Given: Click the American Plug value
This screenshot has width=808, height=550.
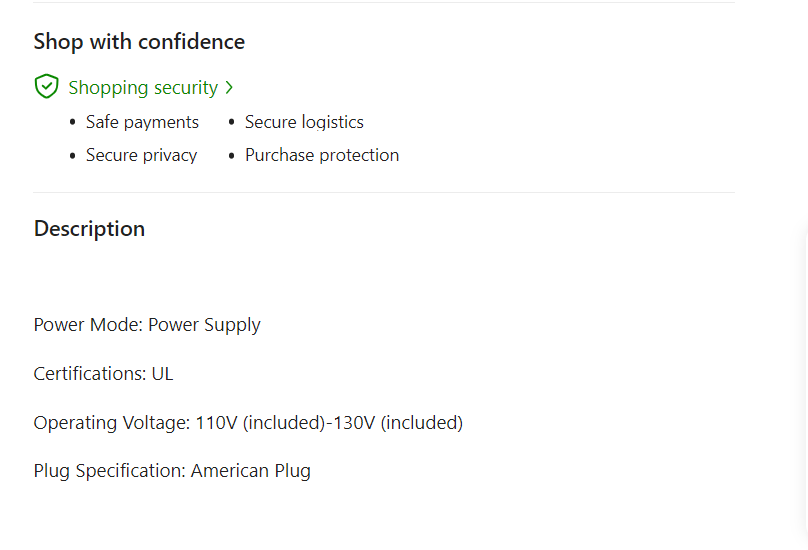Looking at the screenshot, I should [x=251, y=471].
